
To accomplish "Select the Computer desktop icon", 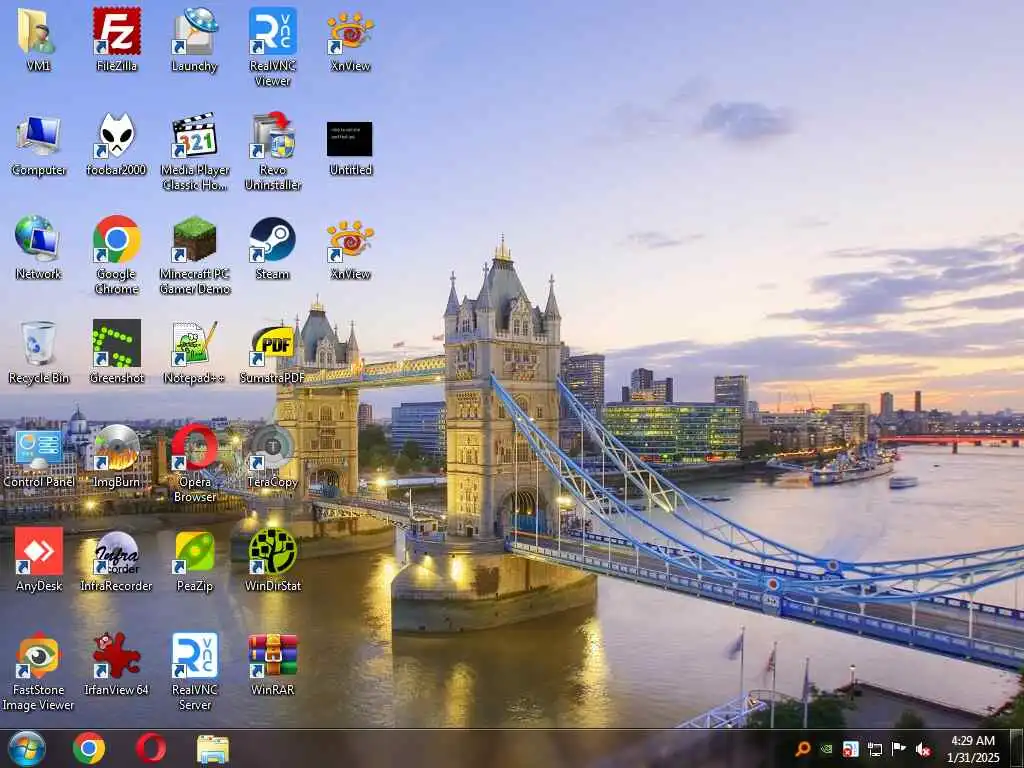I will pos(38,136).
